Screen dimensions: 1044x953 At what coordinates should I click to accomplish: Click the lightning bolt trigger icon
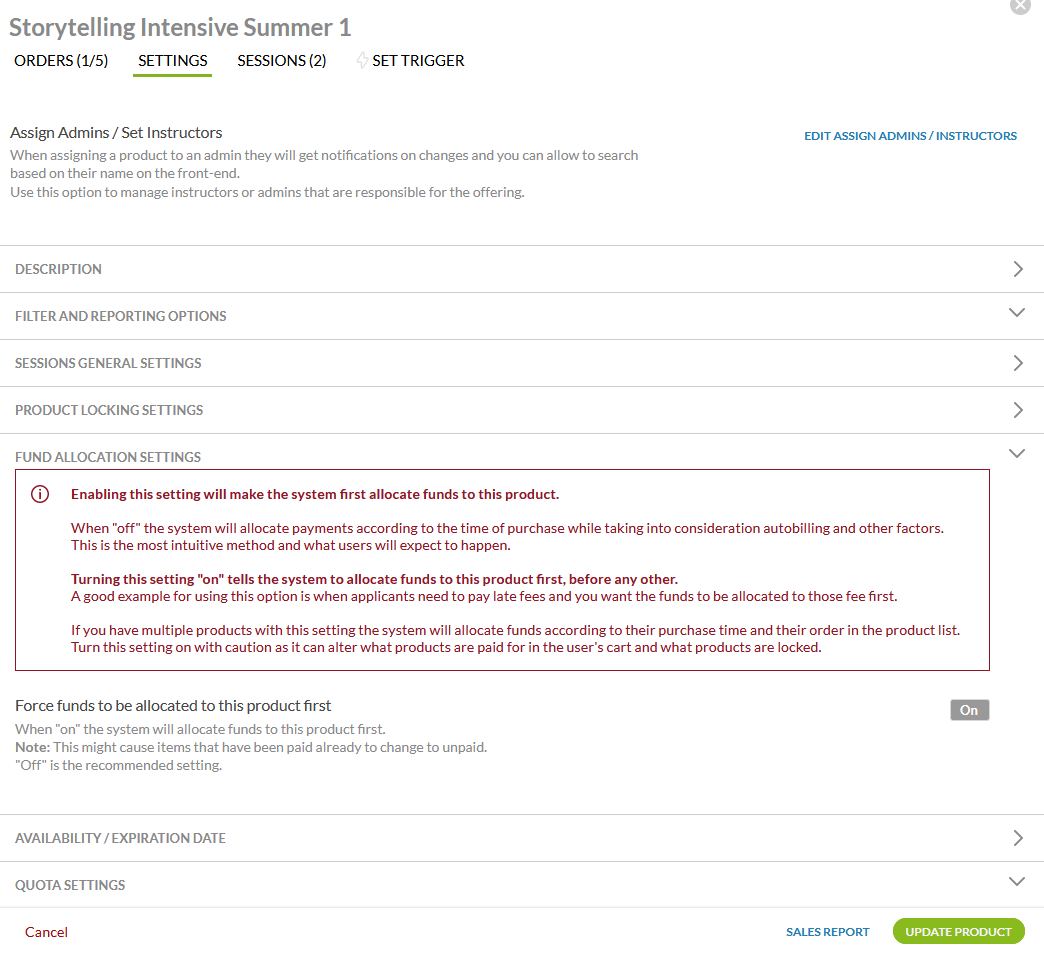click(362, 61)
